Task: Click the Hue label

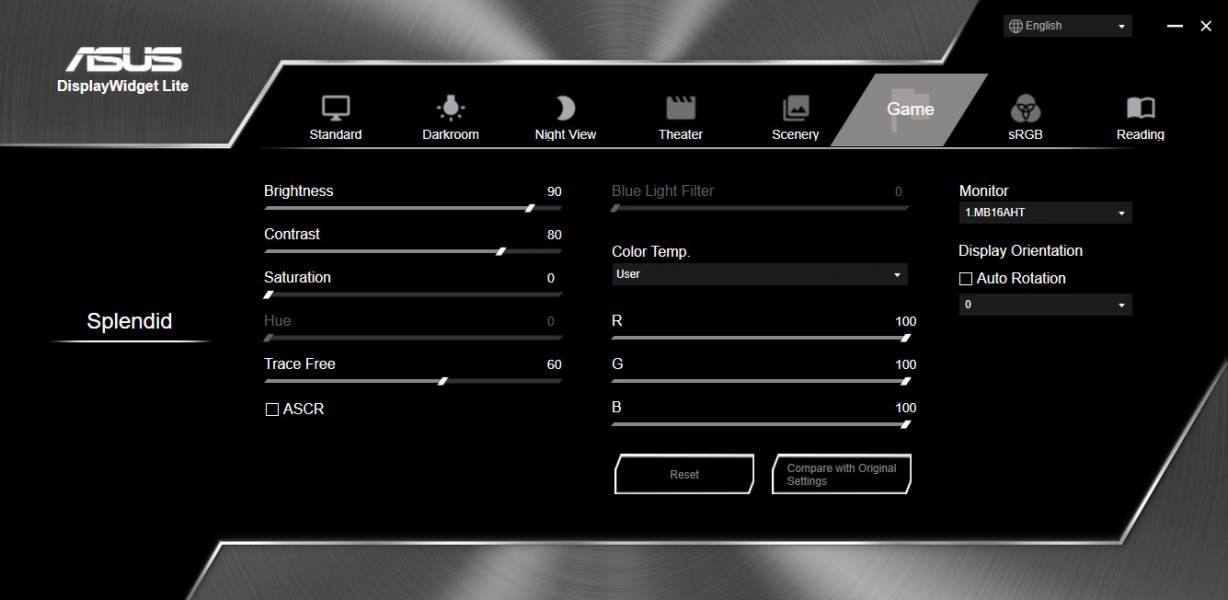Action: (278, 321)
